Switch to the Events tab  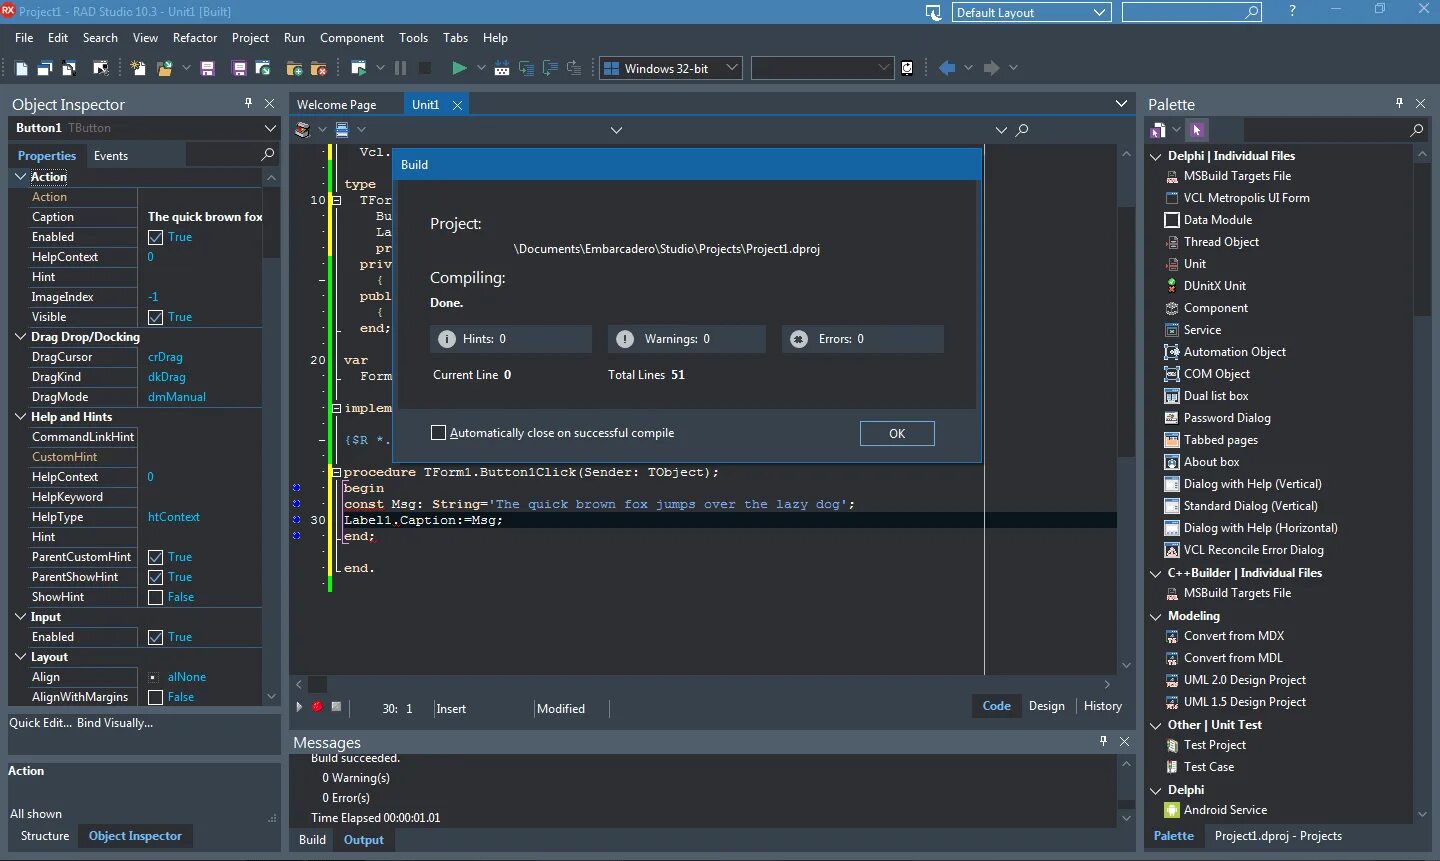click(111, 156)
